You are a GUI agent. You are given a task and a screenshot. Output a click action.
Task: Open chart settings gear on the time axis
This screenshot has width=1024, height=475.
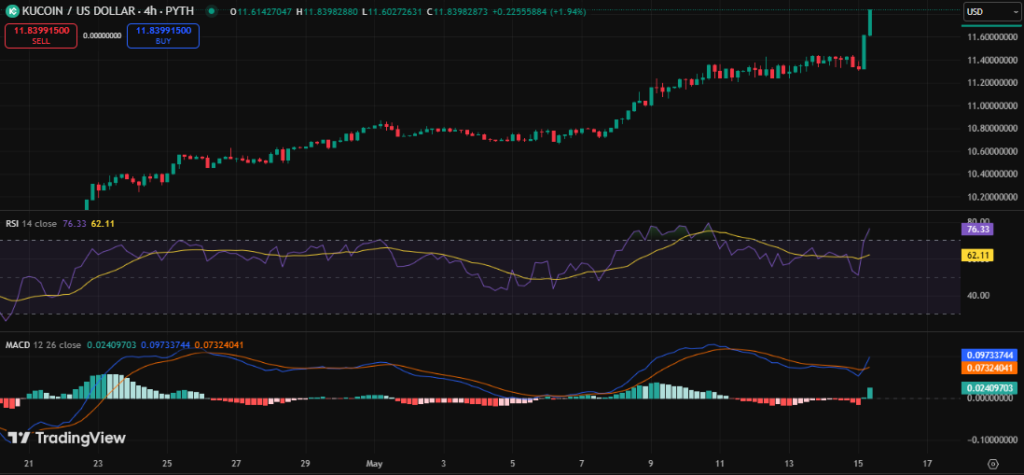(993, 464)
